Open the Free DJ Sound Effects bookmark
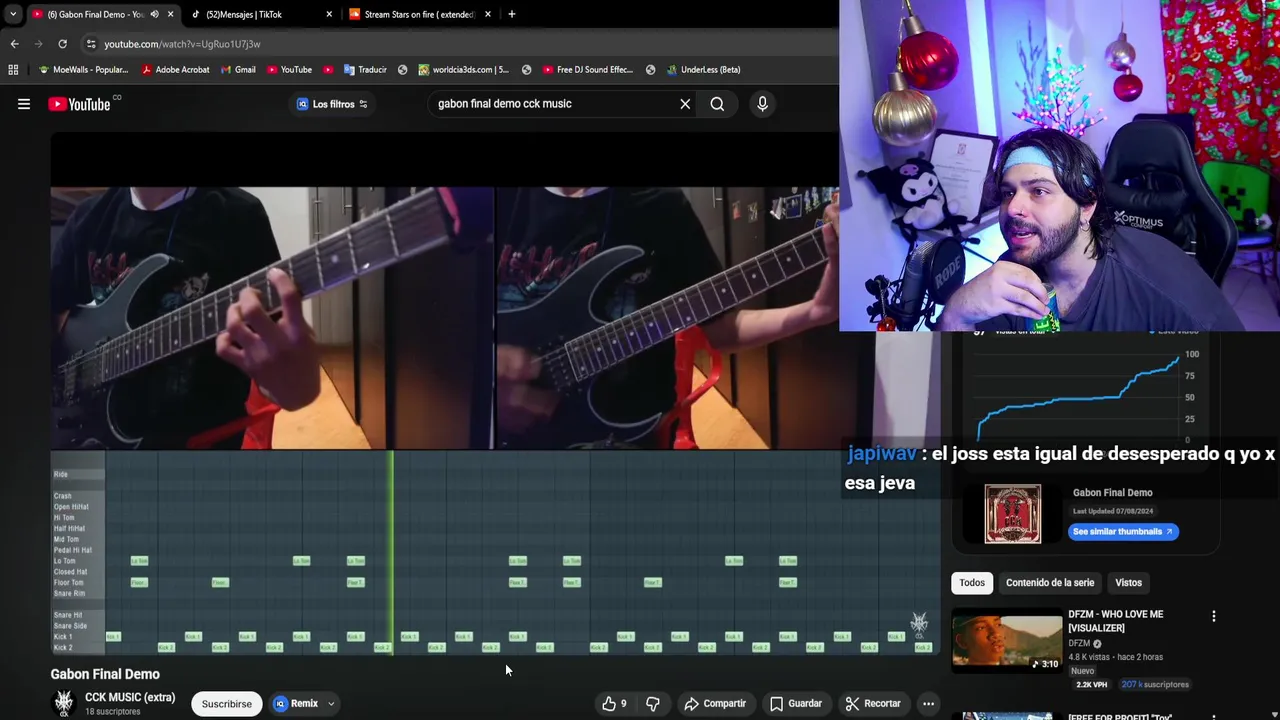1280x720 pixels. point(588,70)
